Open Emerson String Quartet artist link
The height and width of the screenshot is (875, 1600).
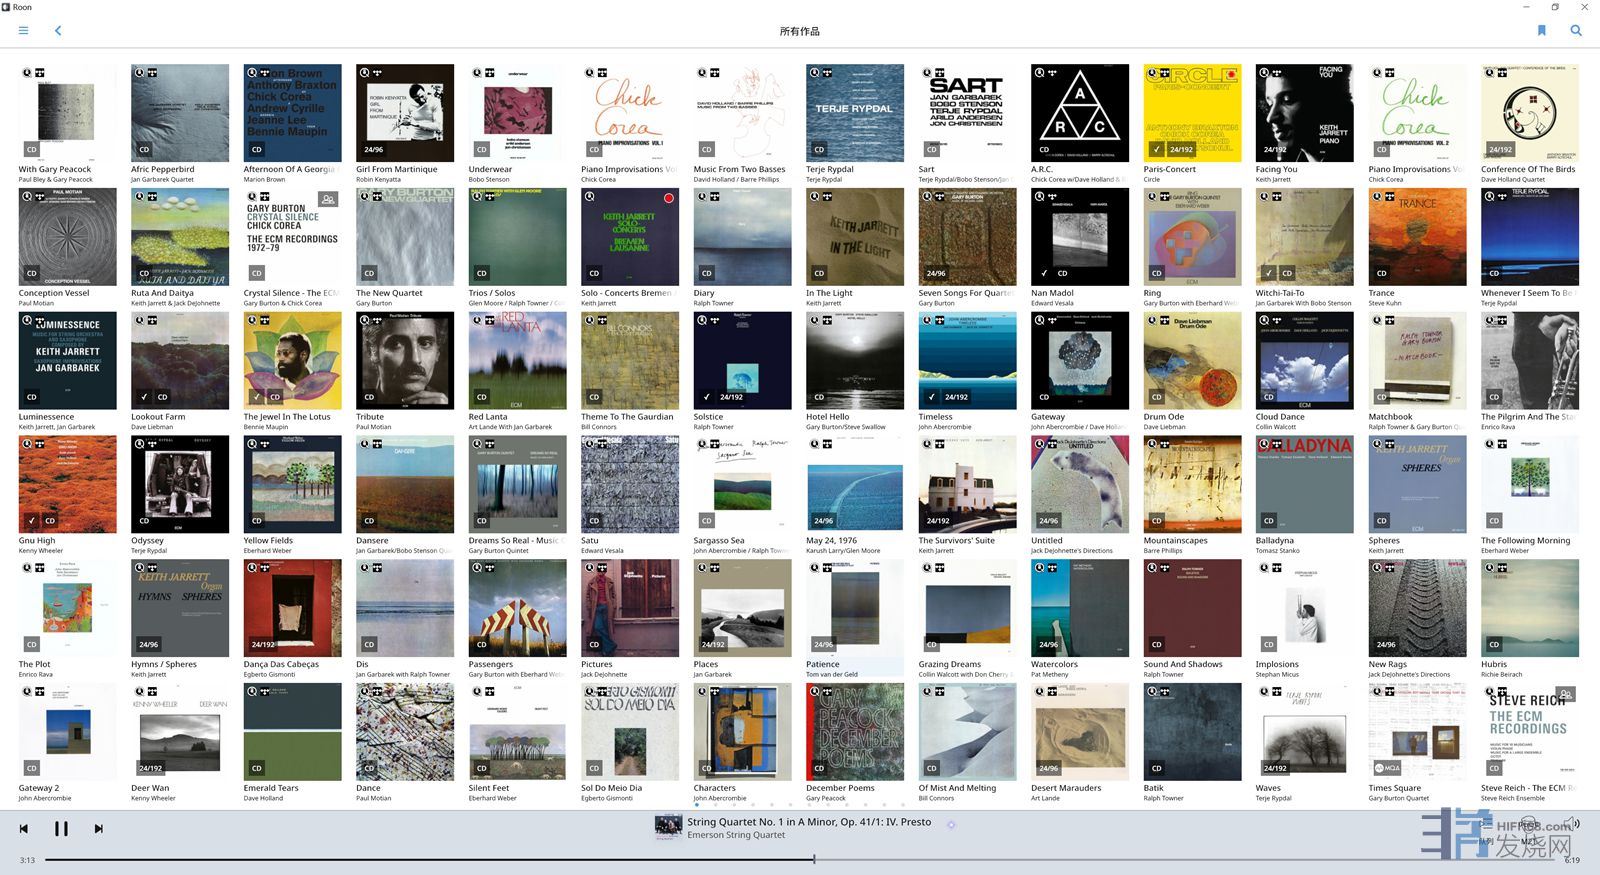(736, 835)
